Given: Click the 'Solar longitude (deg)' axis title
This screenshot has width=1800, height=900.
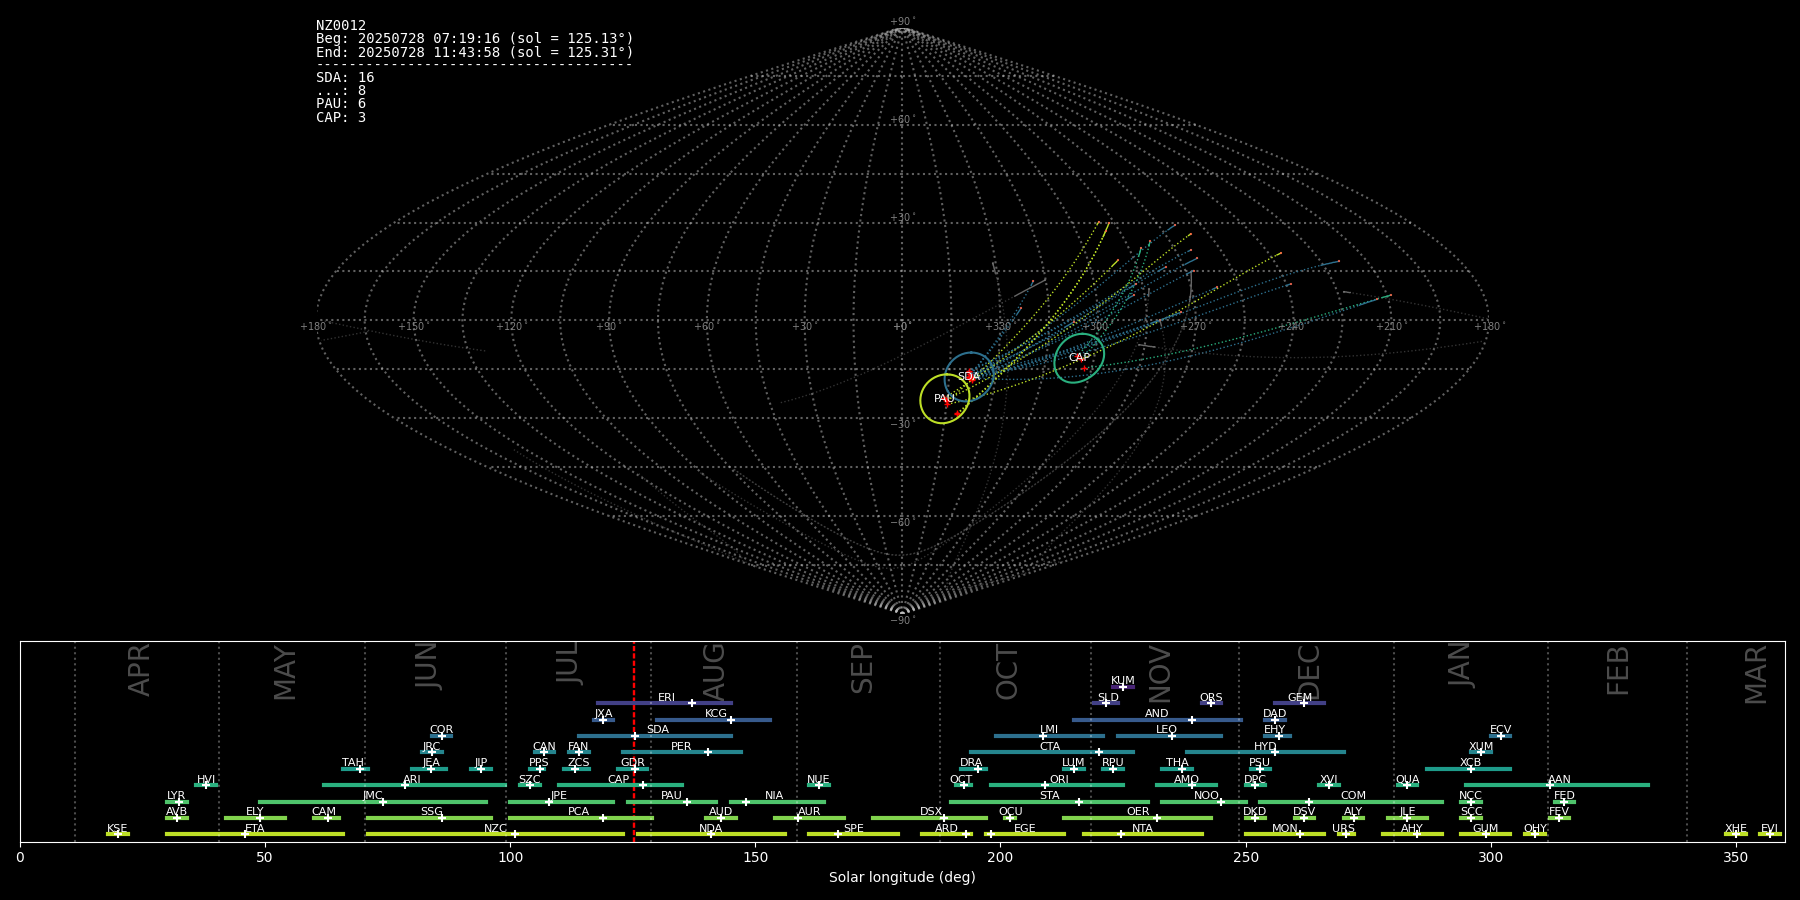Looking at the screenshot, I should coord(902,878).
